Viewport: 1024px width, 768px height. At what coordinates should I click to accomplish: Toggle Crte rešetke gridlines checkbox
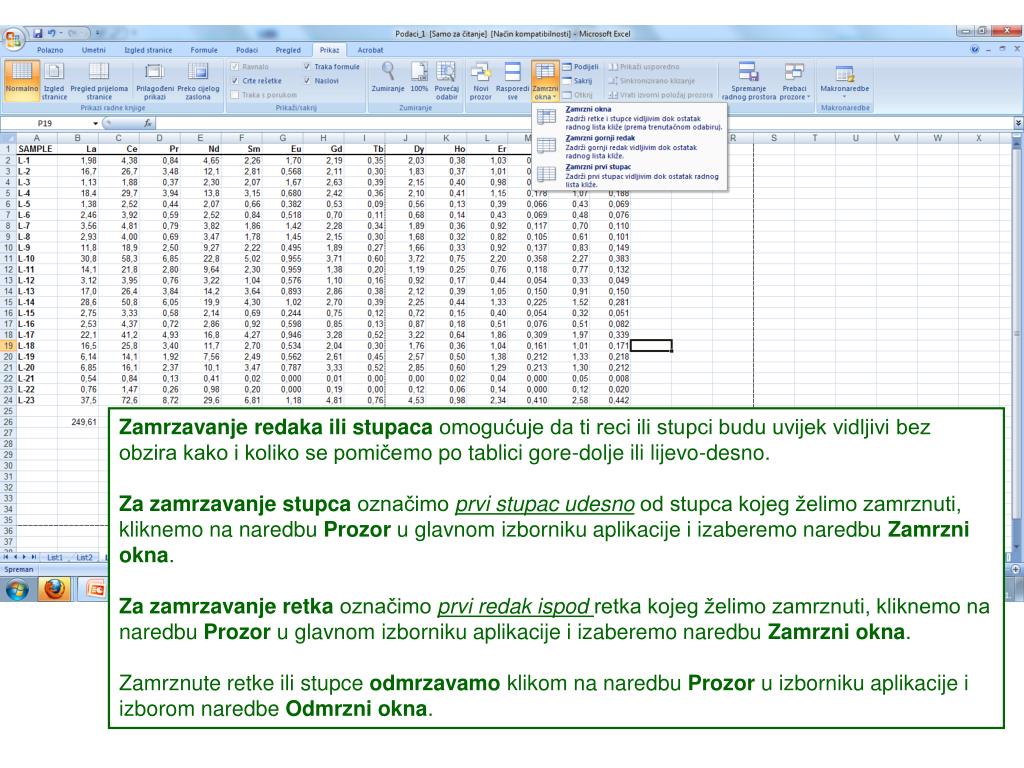coord(234,81)
